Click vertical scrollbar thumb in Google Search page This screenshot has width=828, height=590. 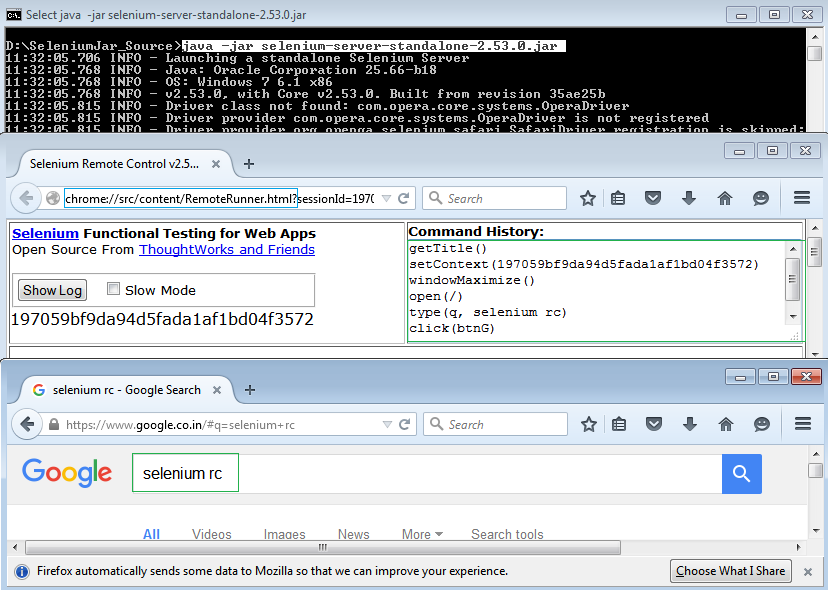815,470
